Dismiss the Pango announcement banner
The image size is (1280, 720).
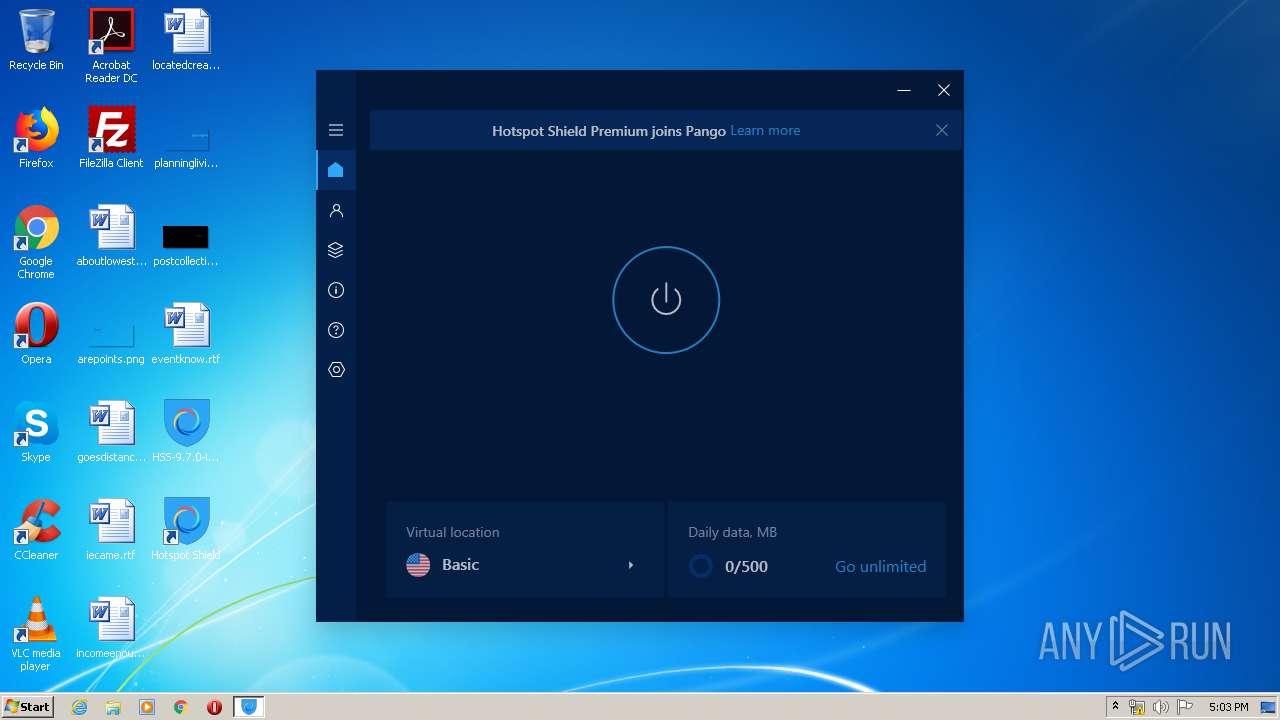click(941, 130)
